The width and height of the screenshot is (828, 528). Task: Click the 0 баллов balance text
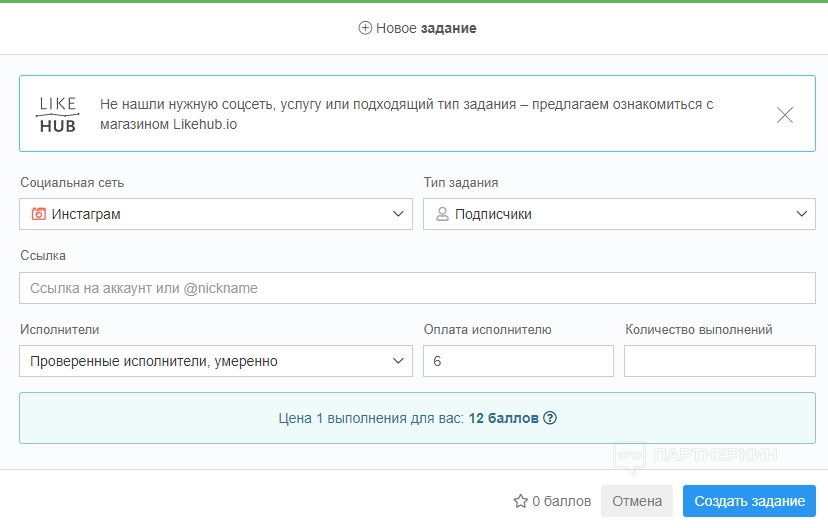click(x=561, y=501)
